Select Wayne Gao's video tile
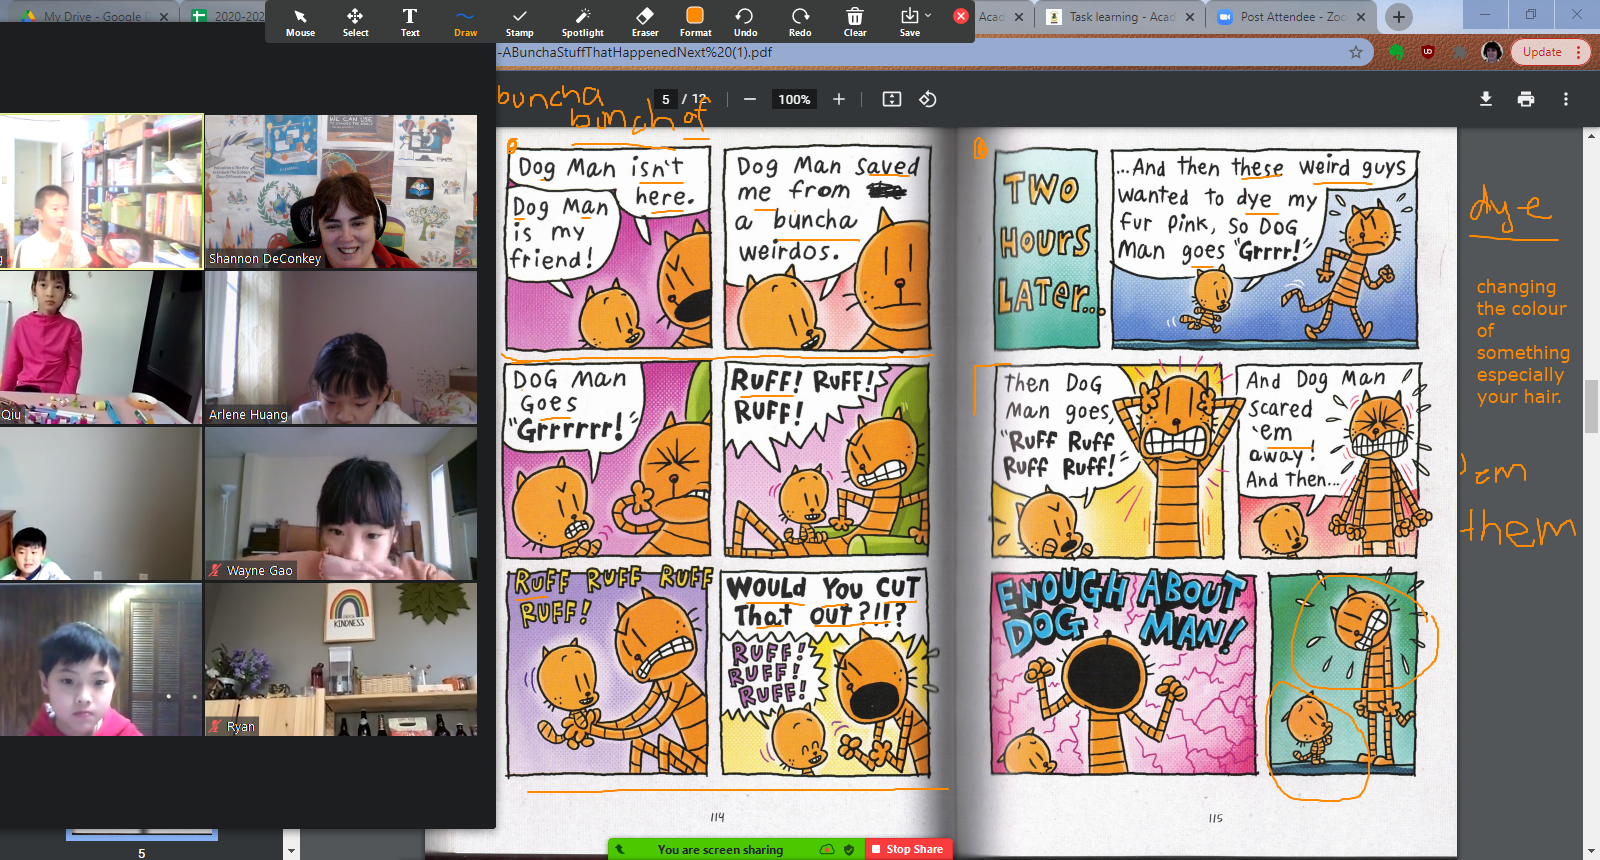 pyautogui.click(x=341, y=503)
